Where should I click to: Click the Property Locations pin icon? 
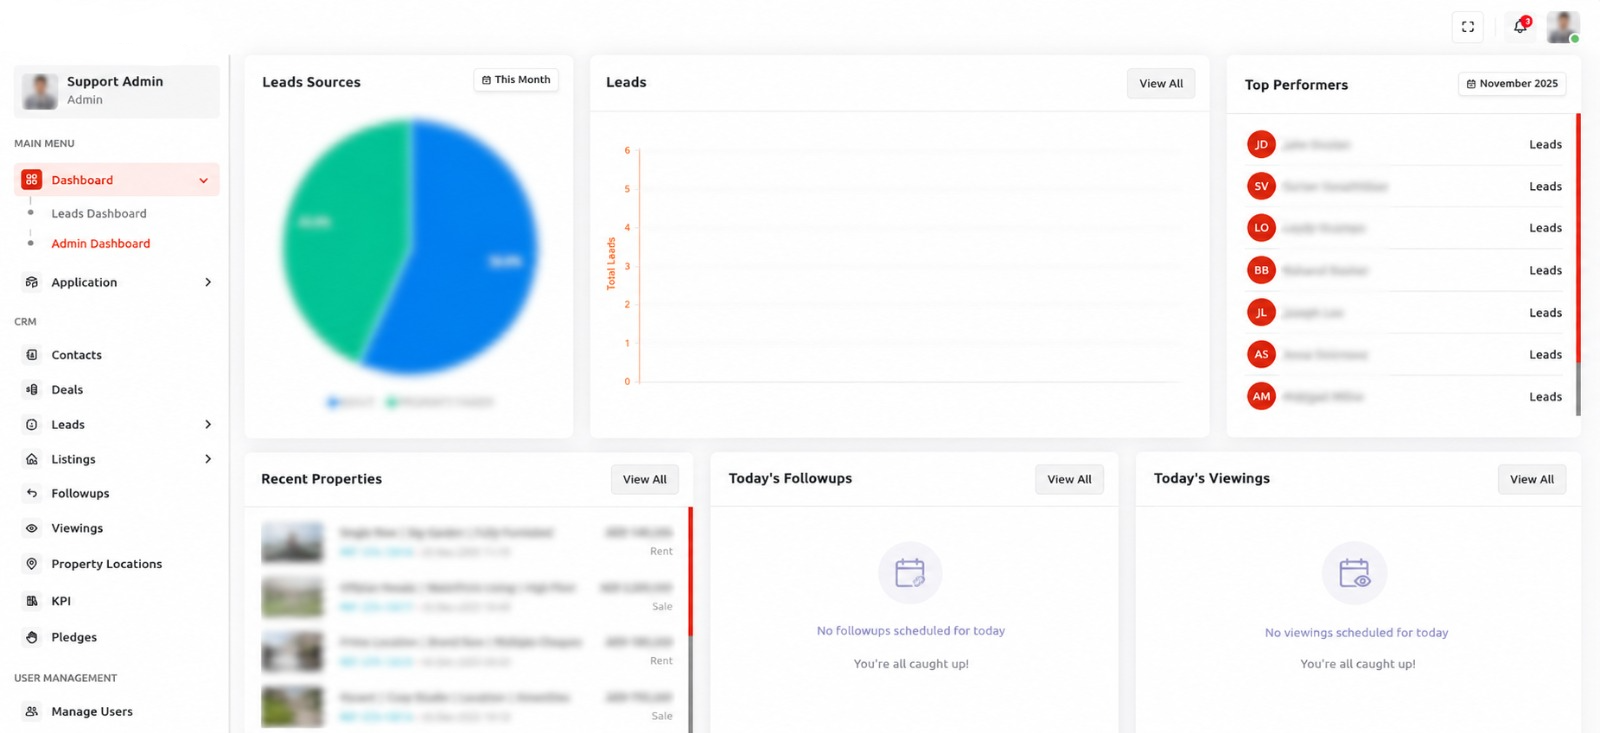(x=32, y=564)
